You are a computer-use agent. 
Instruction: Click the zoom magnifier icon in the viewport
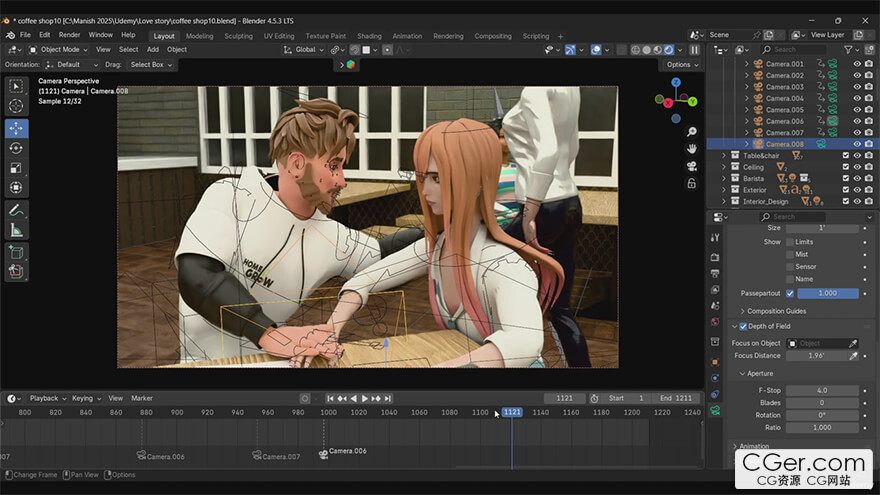[x=691, y=131]
